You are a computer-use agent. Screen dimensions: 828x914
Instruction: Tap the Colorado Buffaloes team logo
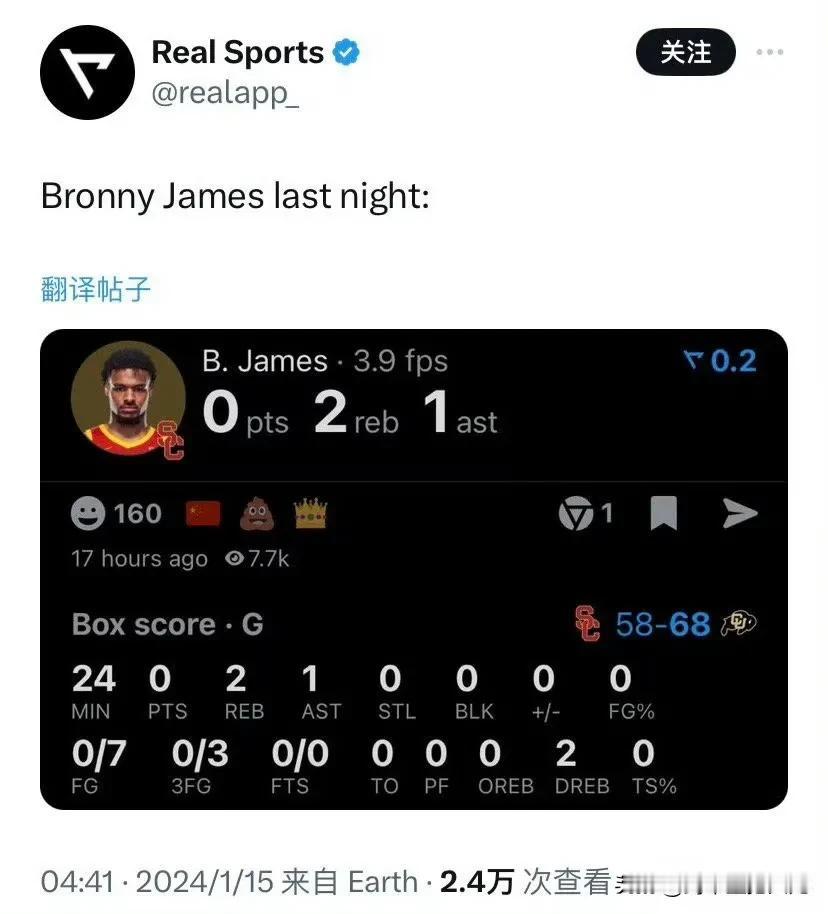738,623
